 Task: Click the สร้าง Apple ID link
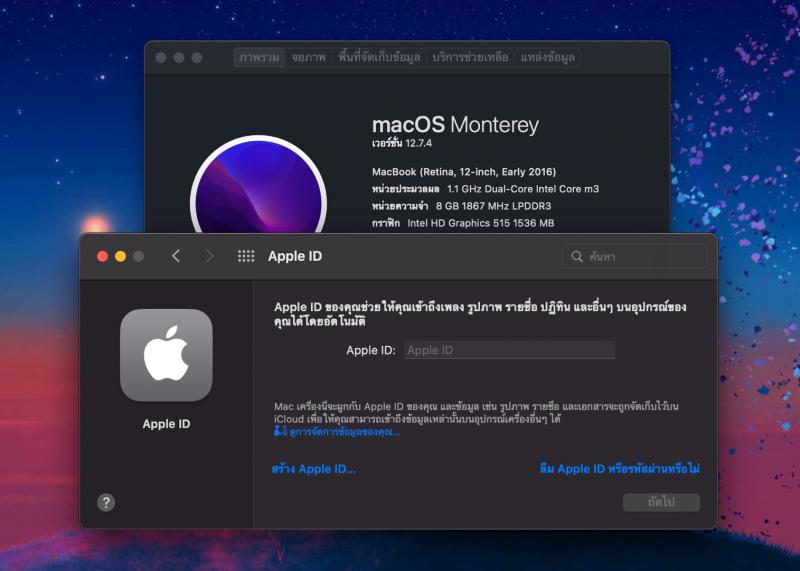pyautogui.click(x=313, y=468)
